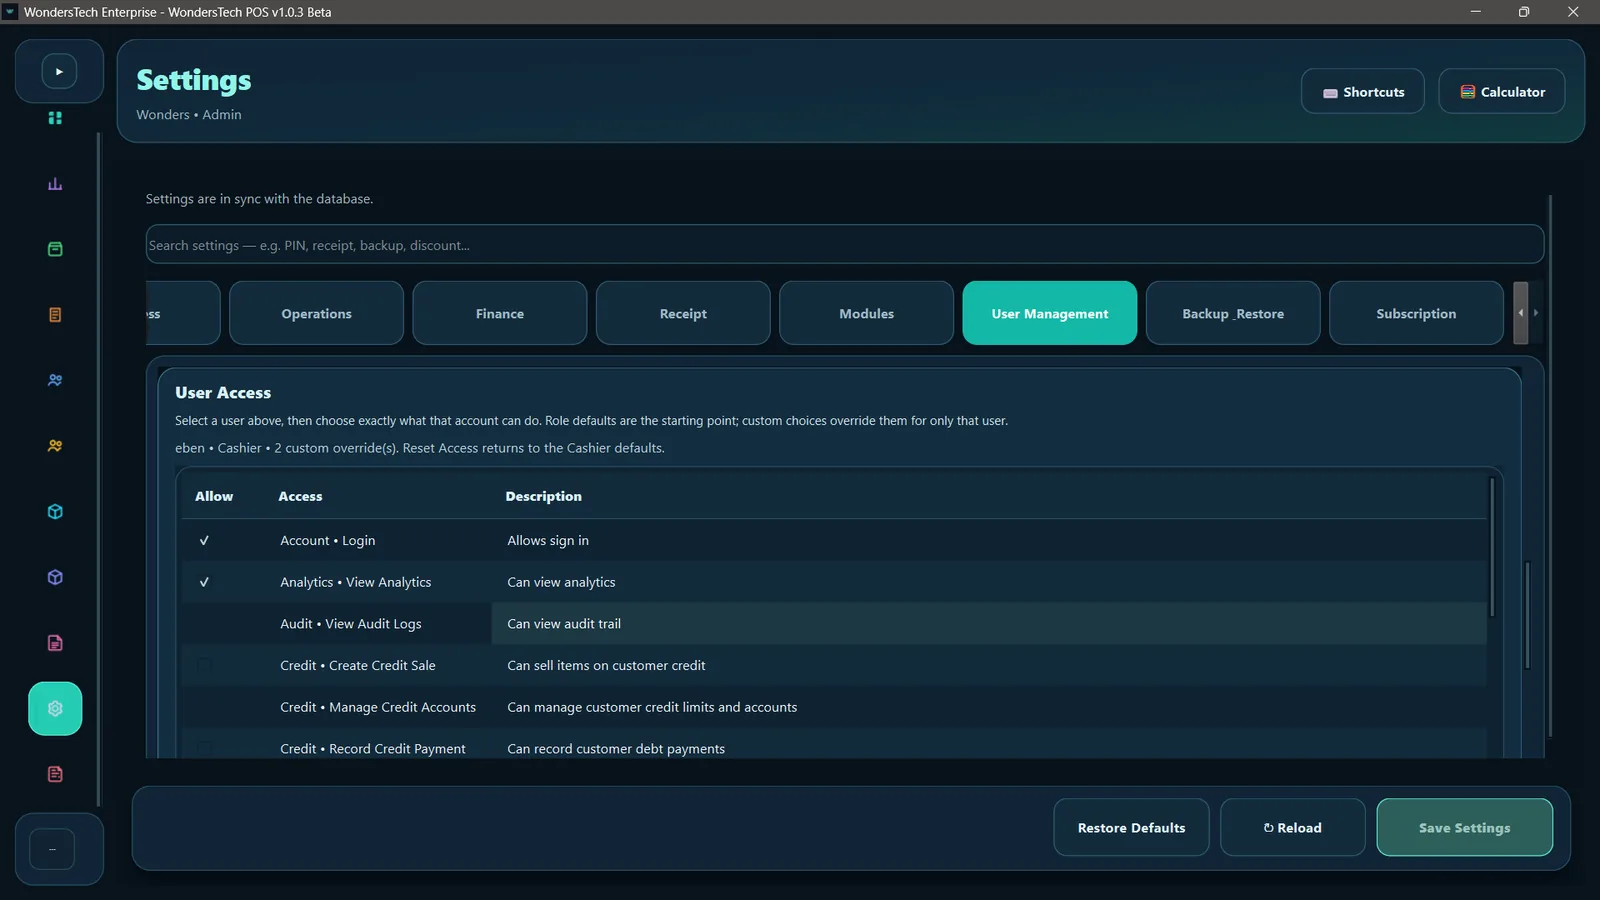Click the Access column header
Viewport: 1600px width, 900px height.
[300, 496]
